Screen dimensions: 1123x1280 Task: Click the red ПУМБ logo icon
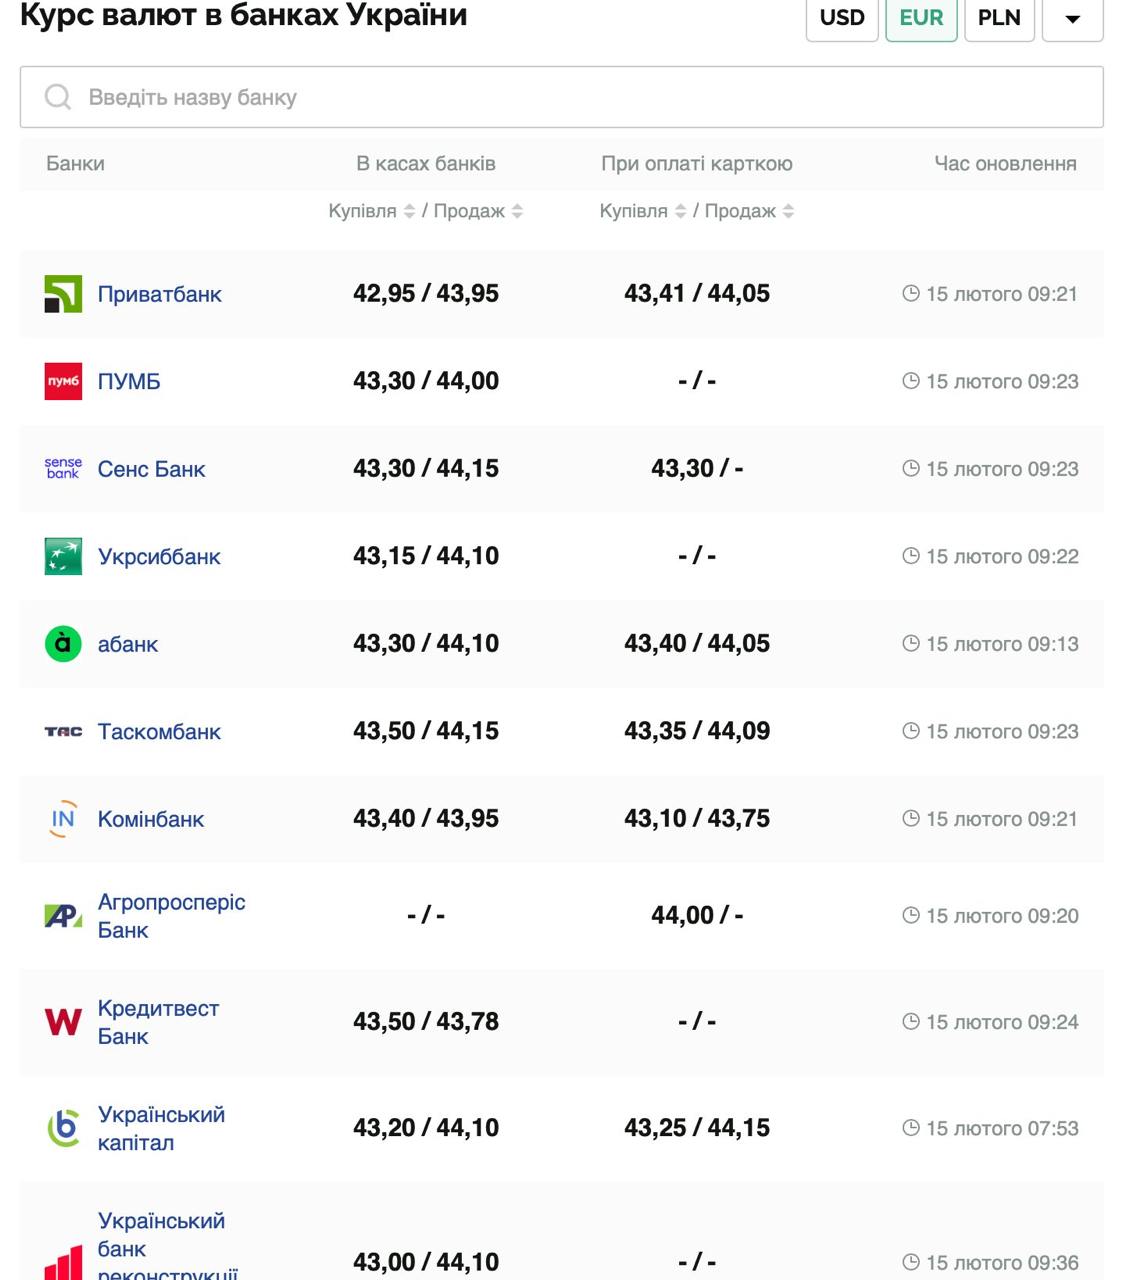coord(63,381)
